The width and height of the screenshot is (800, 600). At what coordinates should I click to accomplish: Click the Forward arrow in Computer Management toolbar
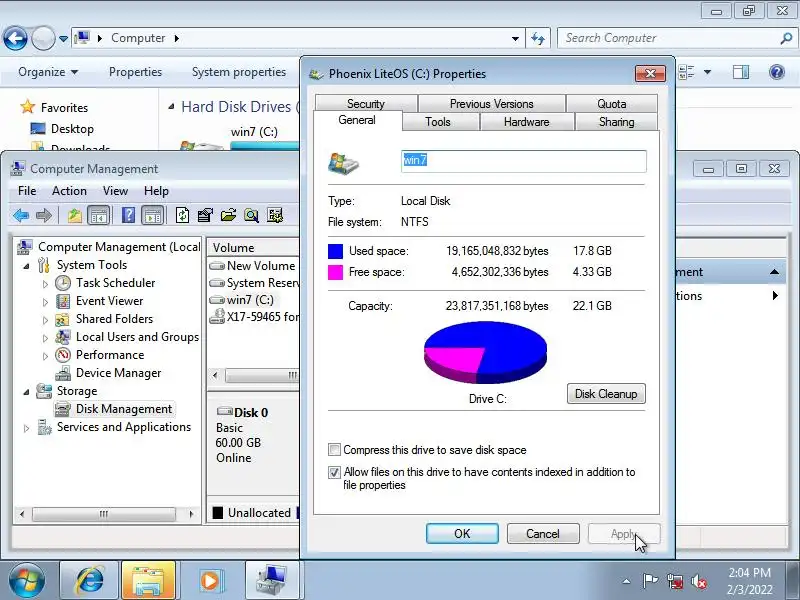44,215
